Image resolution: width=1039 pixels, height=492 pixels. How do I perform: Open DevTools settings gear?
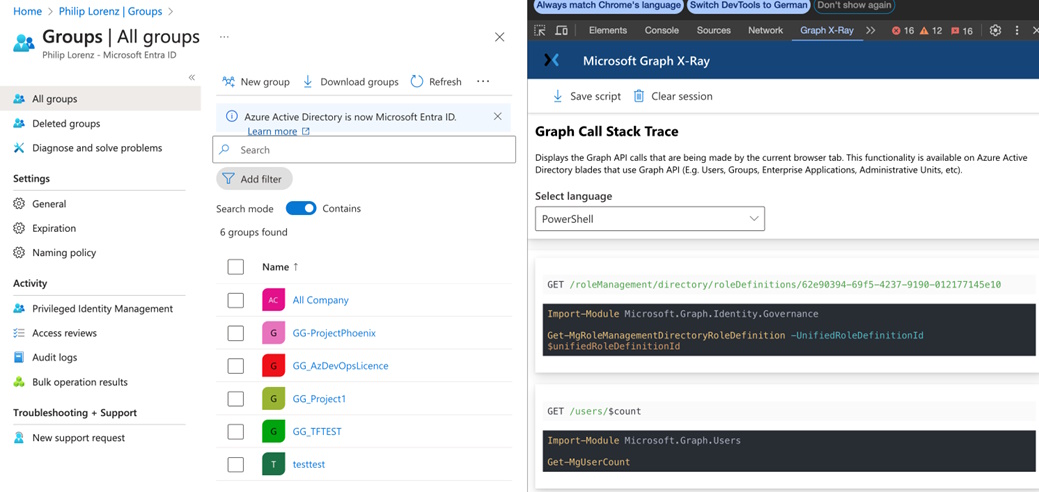click(995, 31)
